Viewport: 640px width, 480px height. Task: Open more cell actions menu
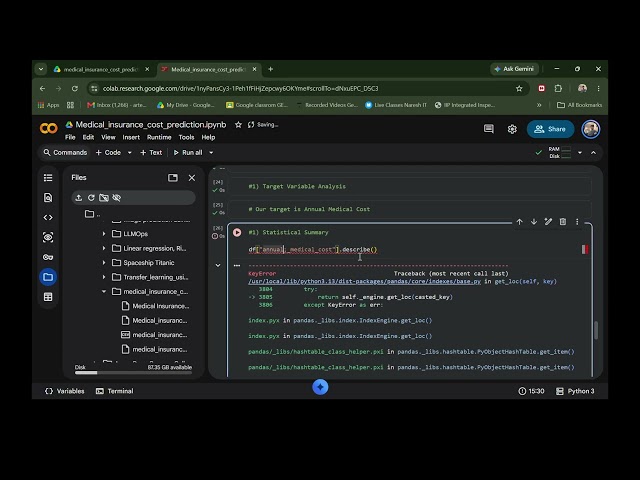[x=577, y=222]
